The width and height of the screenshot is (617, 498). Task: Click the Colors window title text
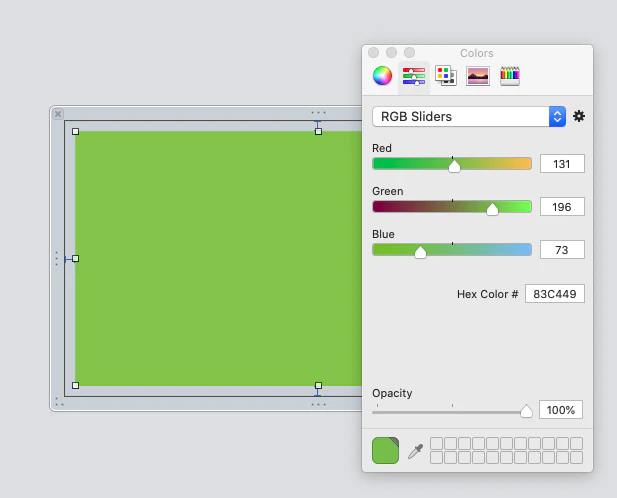point(477,53)
